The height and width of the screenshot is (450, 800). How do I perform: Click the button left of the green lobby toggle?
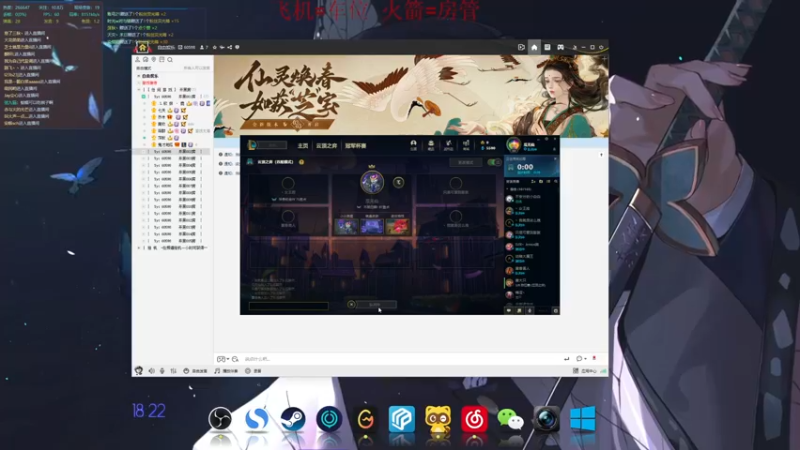466,162
